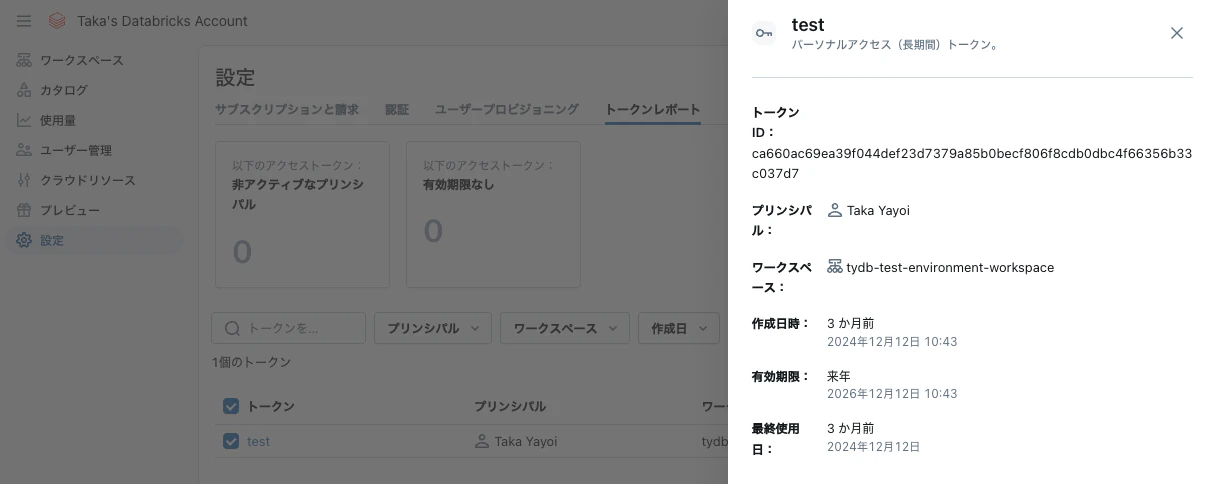This screenshot has width=1209, height=484.
Task: Click the プリンシパル column header
Action: point(510,406)
